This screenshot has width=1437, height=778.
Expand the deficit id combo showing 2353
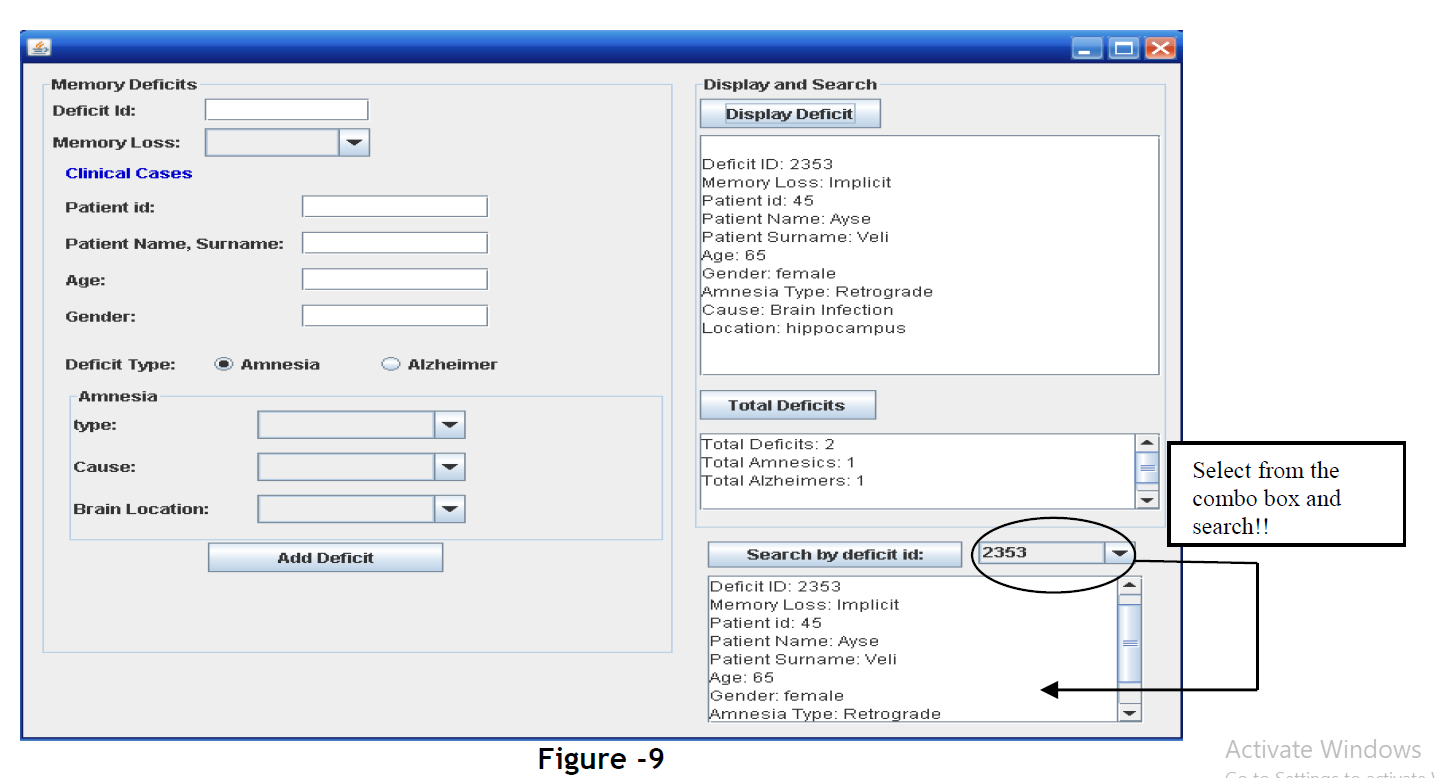(1118, 552)
